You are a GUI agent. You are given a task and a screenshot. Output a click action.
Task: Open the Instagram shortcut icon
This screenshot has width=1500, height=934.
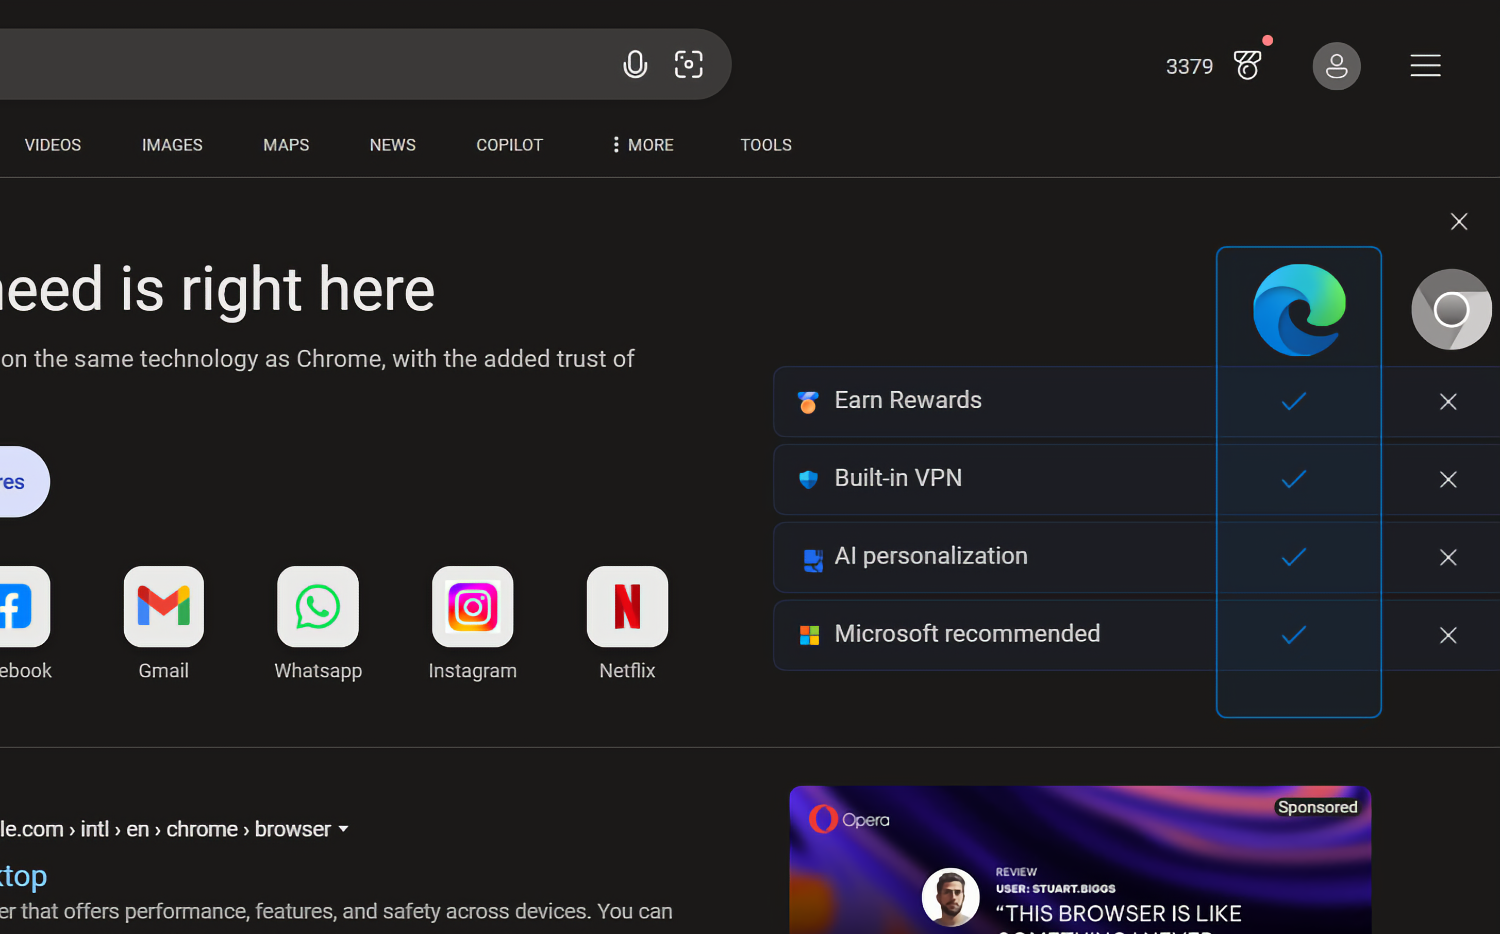pyautogui.click(x=473, y=607)
